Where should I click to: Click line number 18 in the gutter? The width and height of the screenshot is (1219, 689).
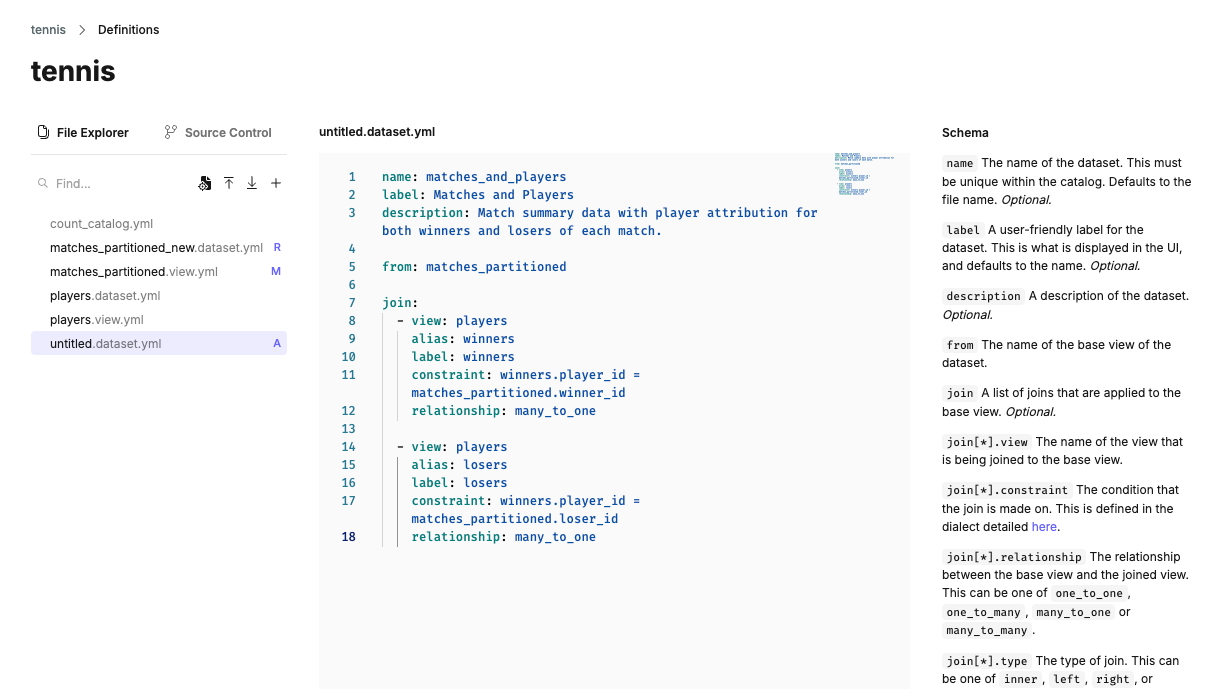[x=348, y=537]
